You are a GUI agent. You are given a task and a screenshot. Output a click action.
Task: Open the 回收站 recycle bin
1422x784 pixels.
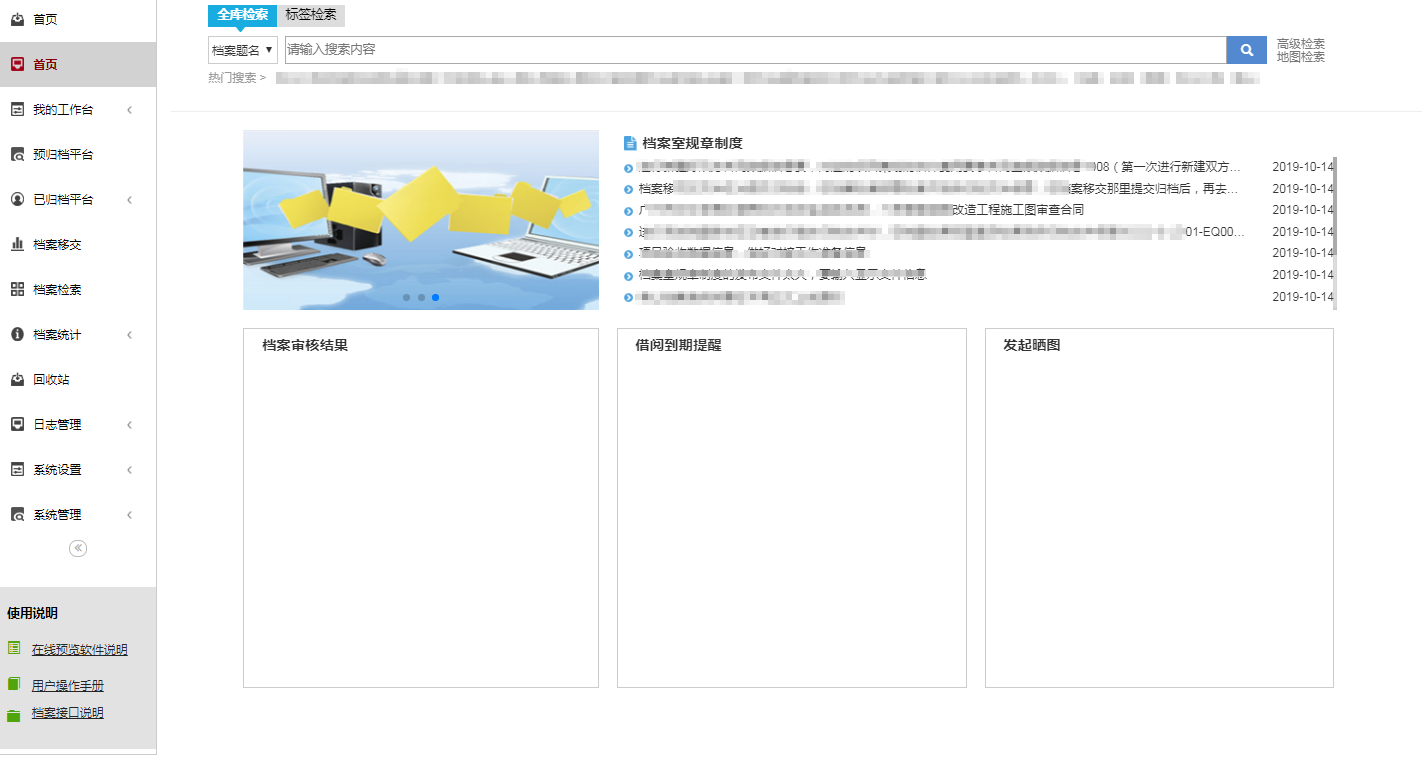(51, 380)
